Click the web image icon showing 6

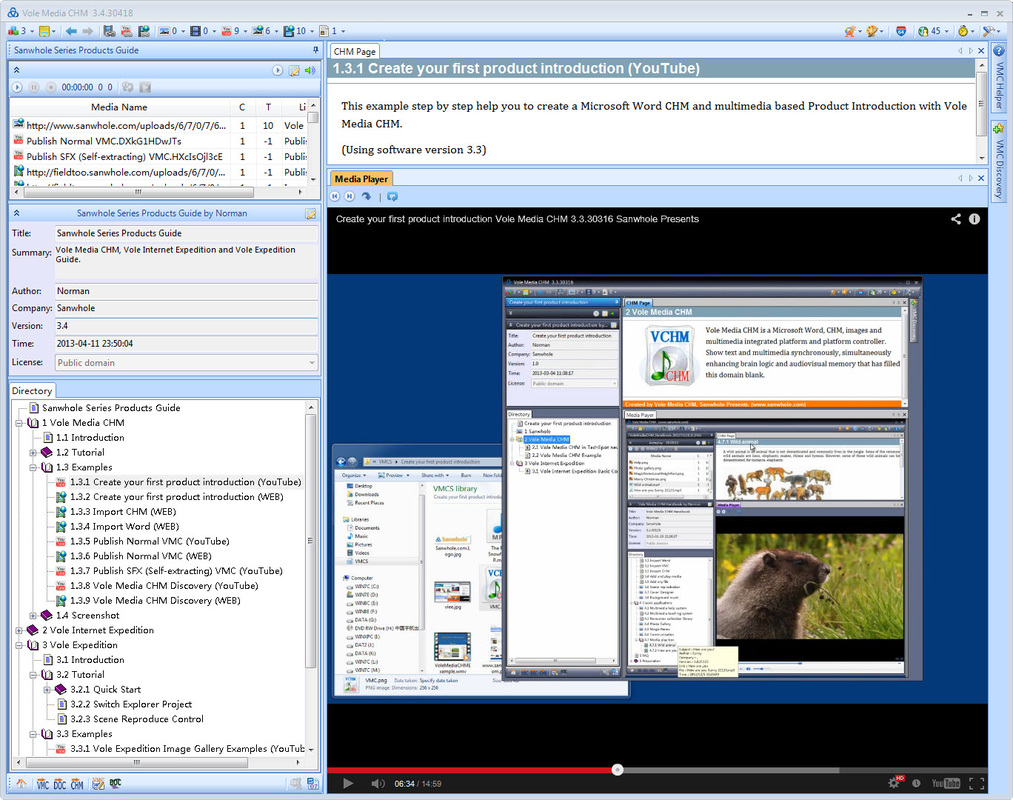tap(258, 30)
